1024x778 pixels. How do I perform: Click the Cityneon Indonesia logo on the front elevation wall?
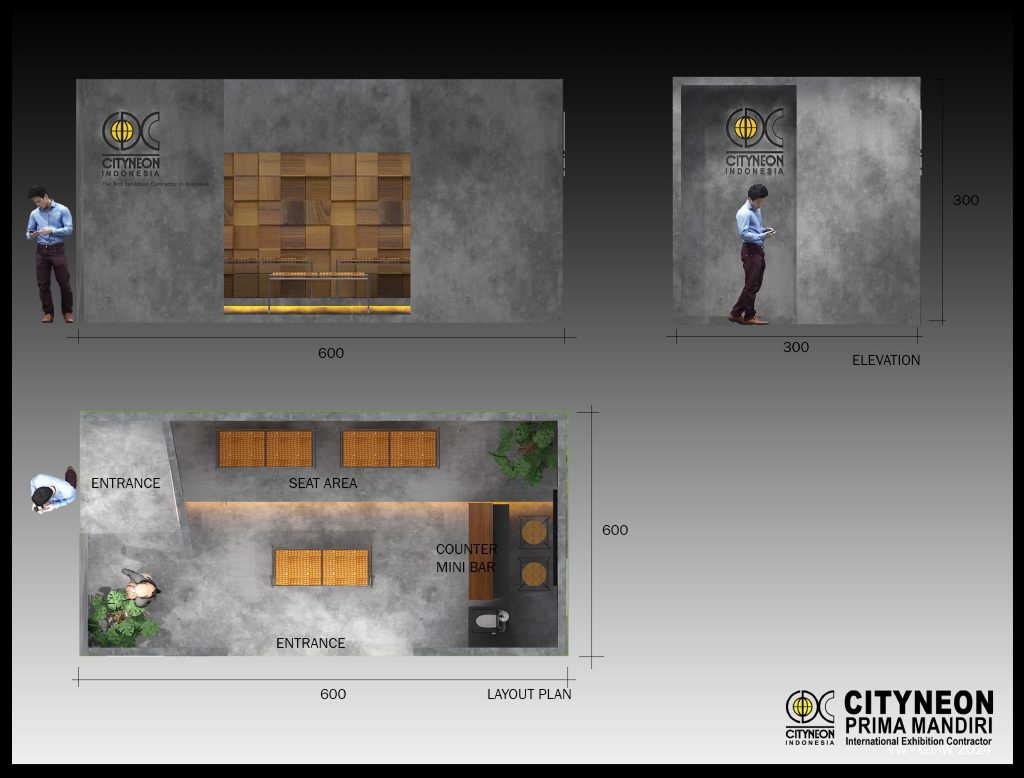130,144
